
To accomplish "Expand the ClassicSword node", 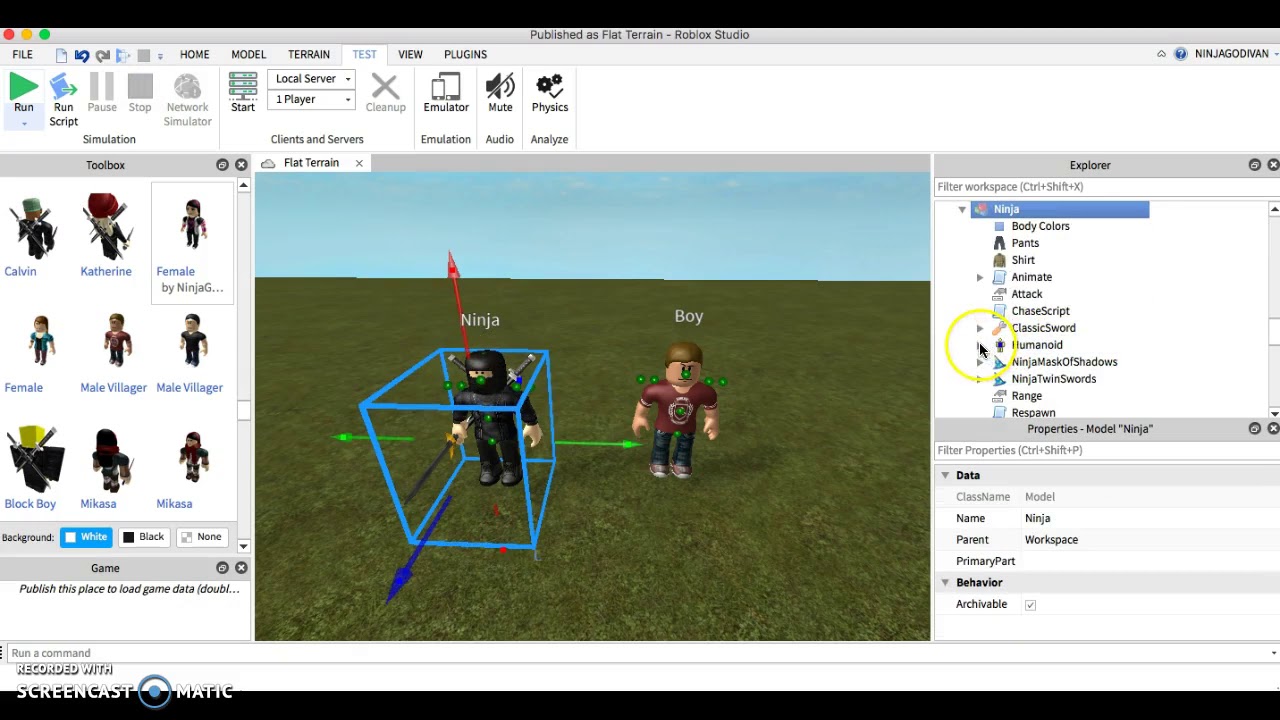I will tap(980, 328).
